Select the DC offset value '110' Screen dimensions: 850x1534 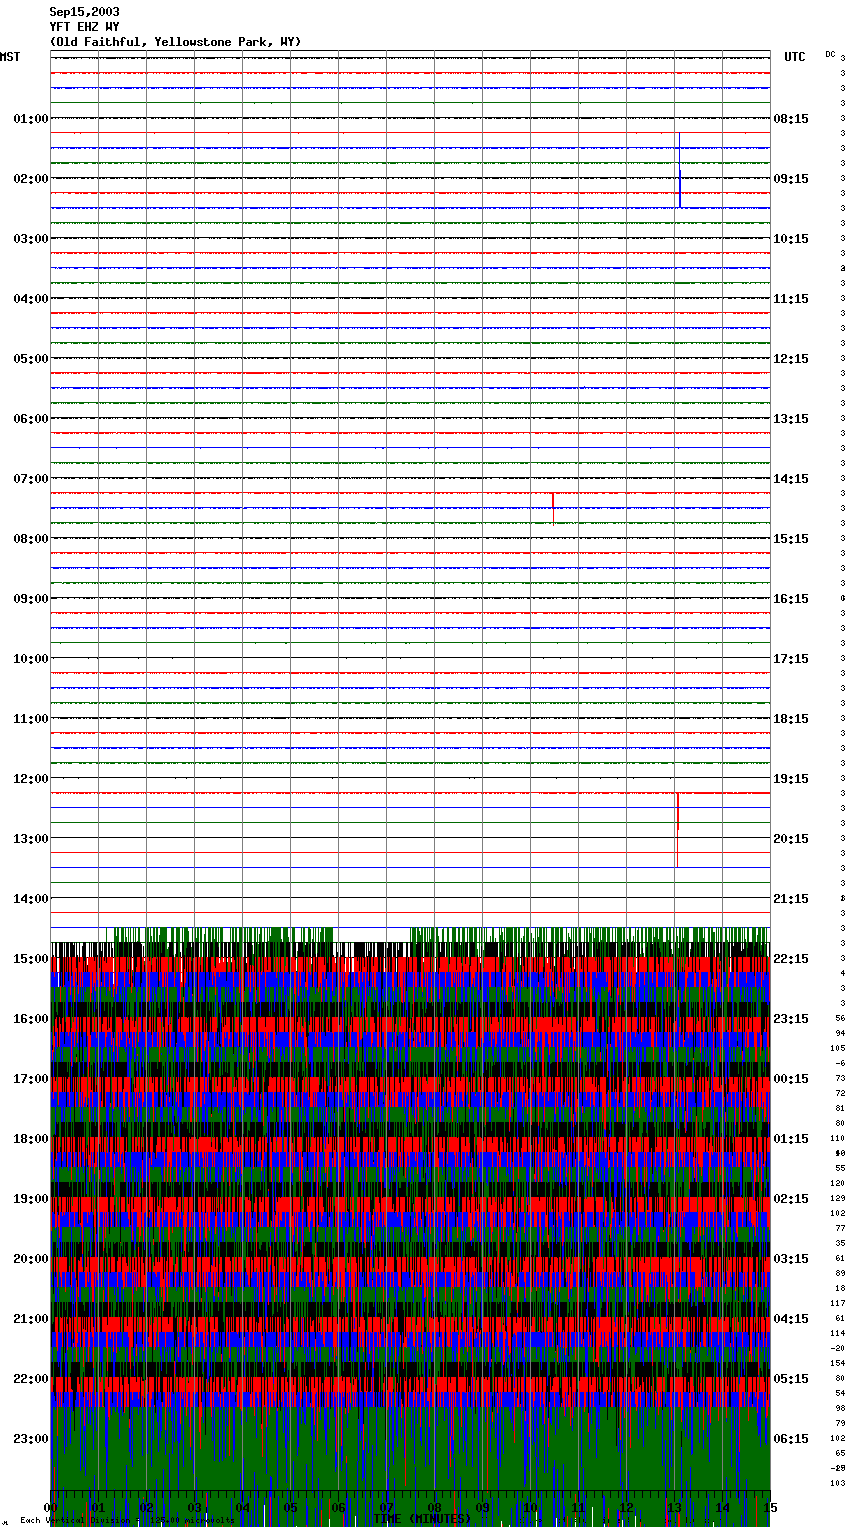coord(838,1138)
